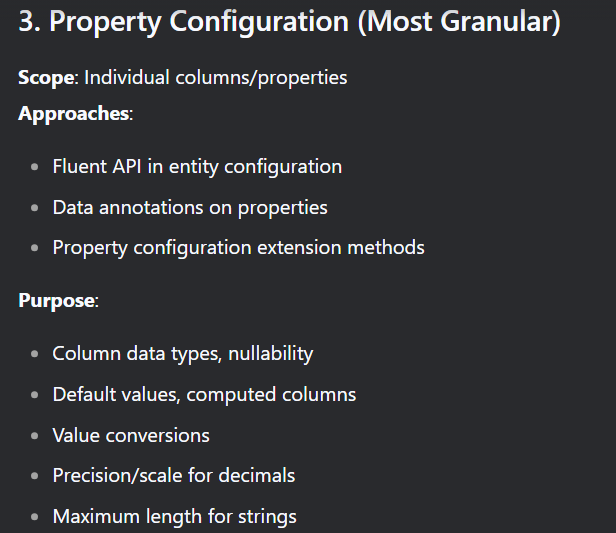Click Maximum length for strings item
The height and width of the screenshot is (533, 616).
click(x=174, y=517)
